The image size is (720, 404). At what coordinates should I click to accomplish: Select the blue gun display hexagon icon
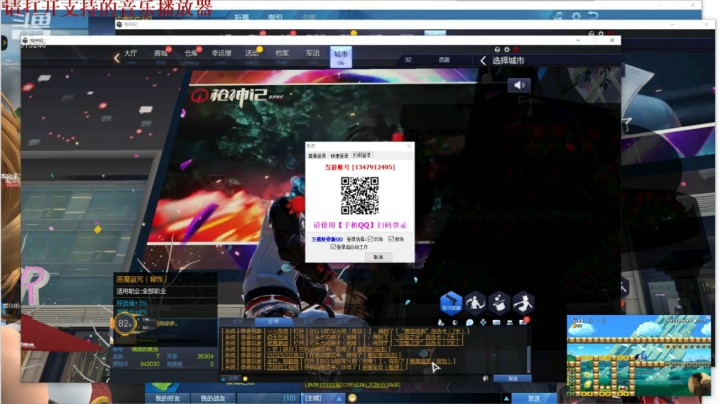[451, 303]
